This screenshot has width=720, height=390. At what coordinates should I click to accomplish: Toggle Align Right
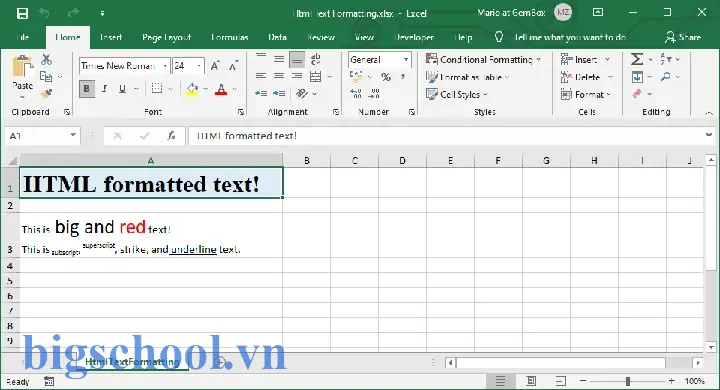(x=297, y=76)
